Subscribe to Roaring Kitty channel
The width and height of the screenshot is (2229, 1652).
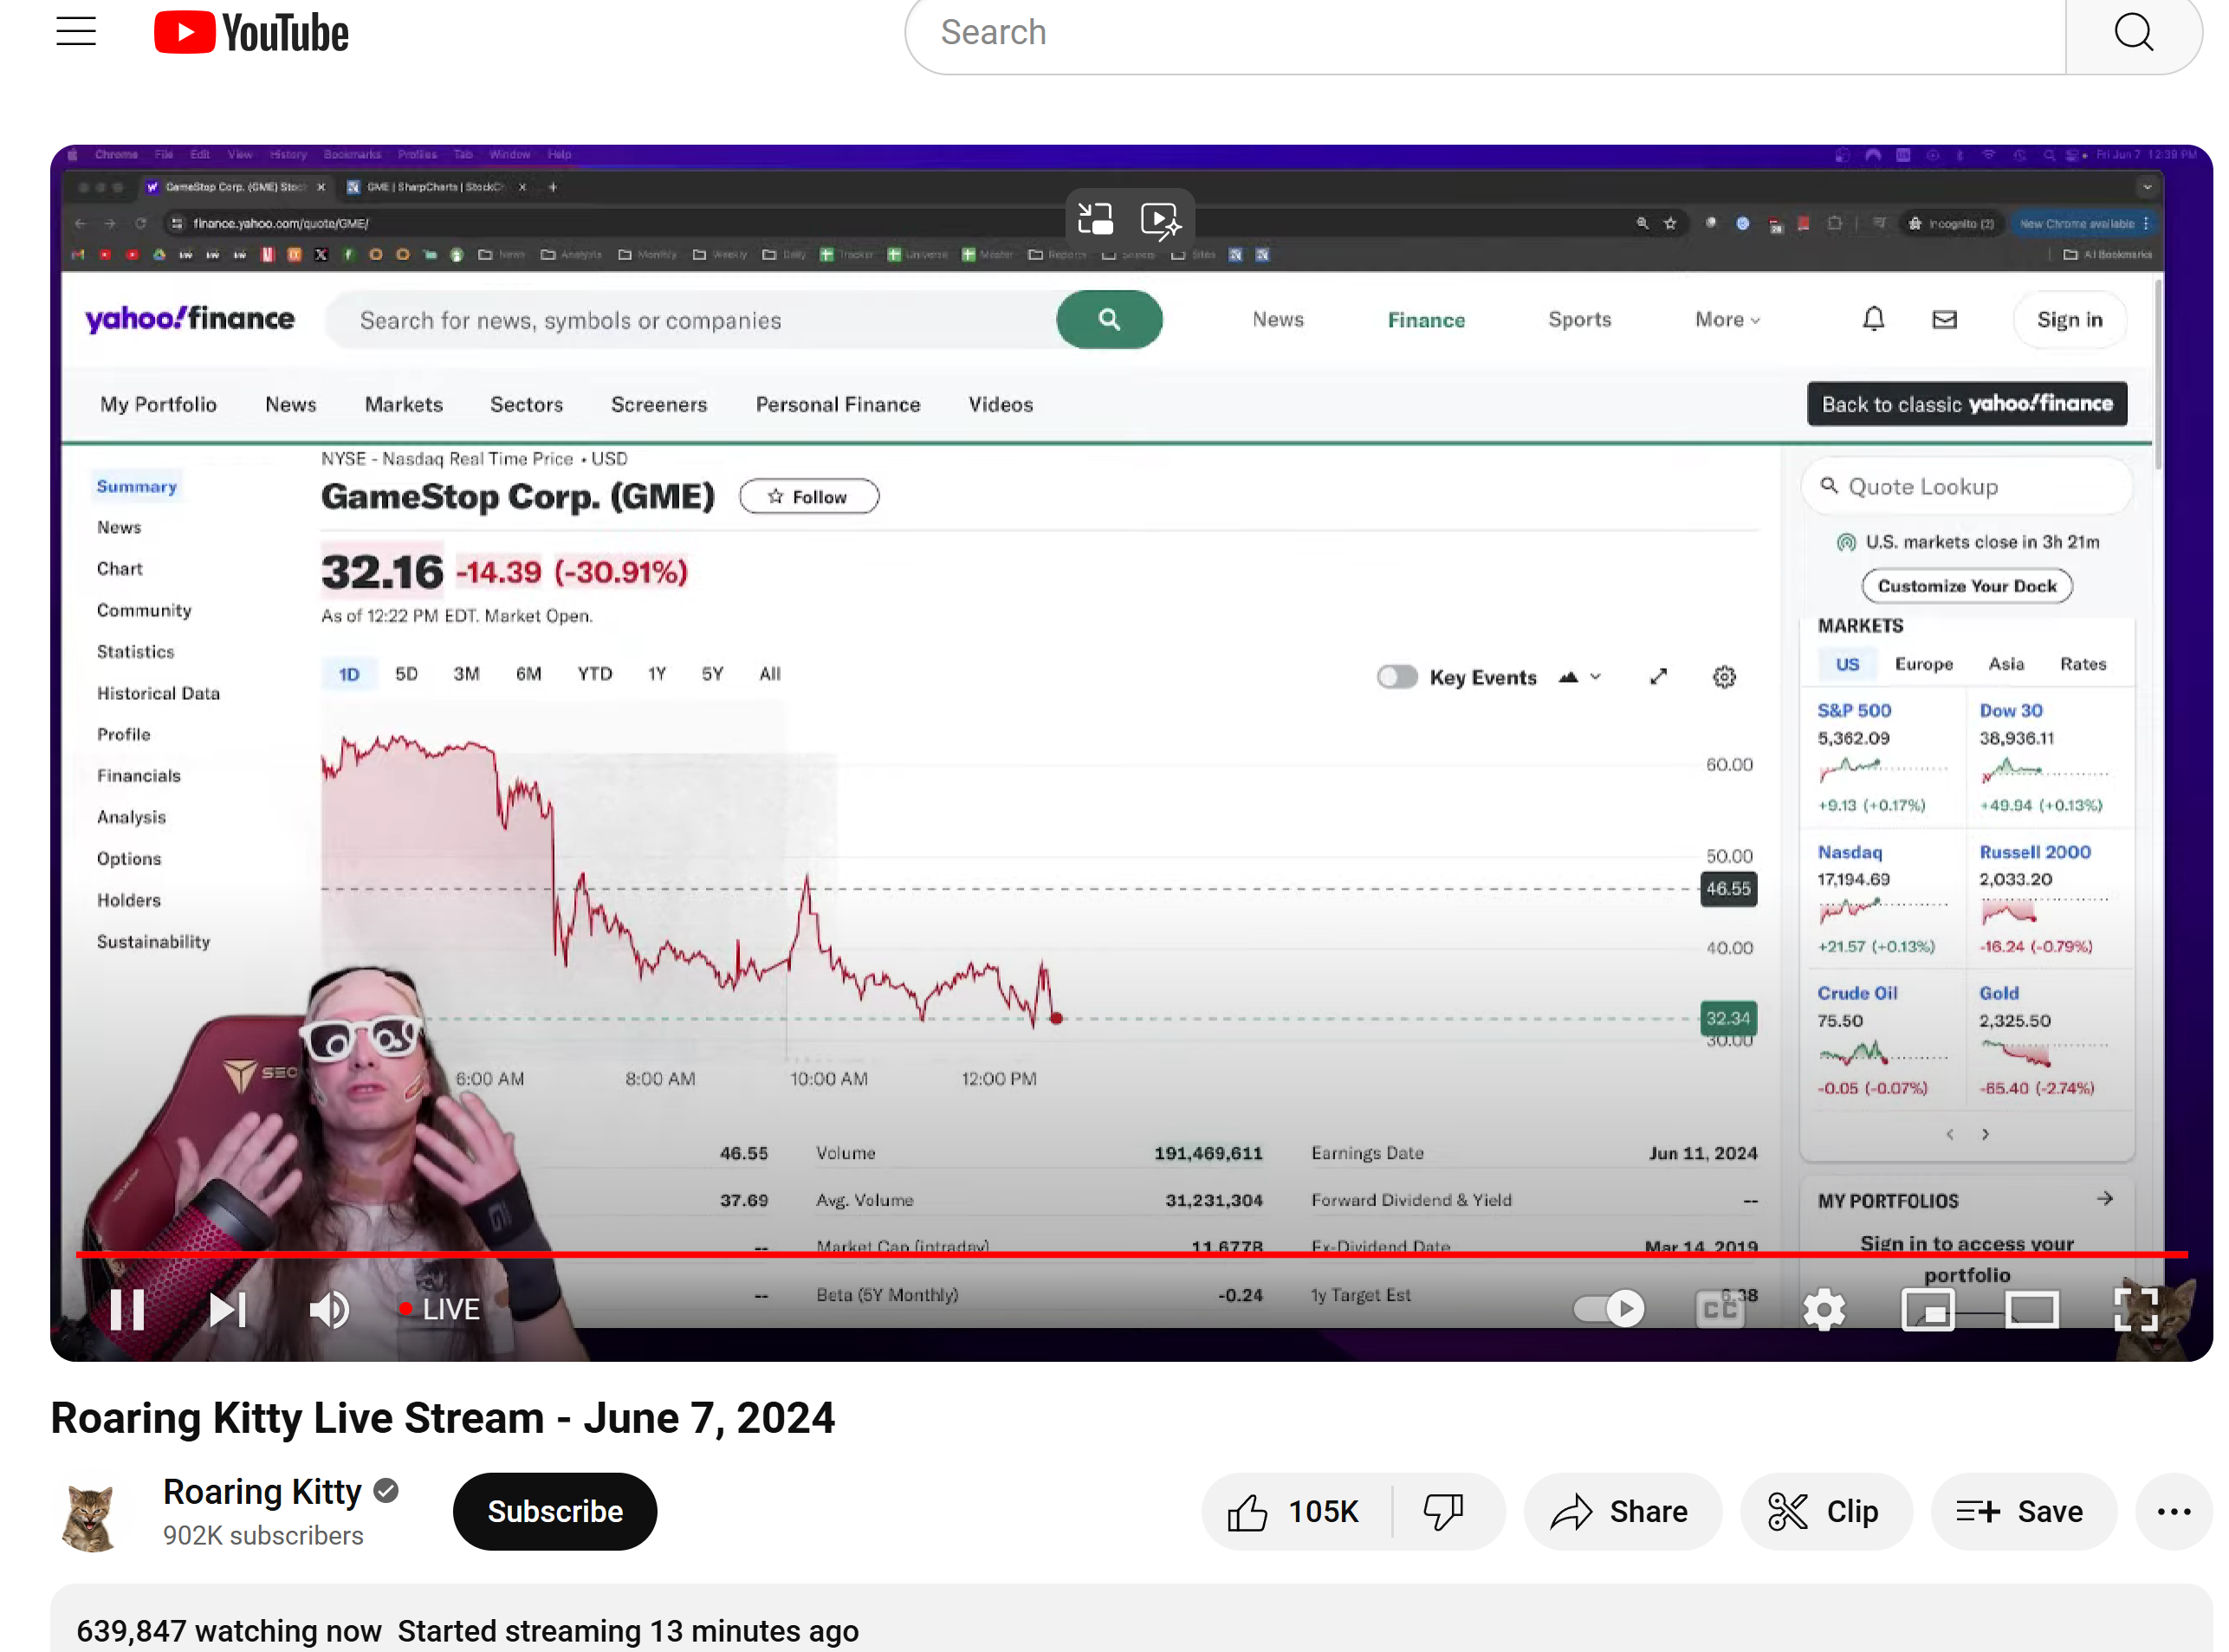(x=555, y=1511)
